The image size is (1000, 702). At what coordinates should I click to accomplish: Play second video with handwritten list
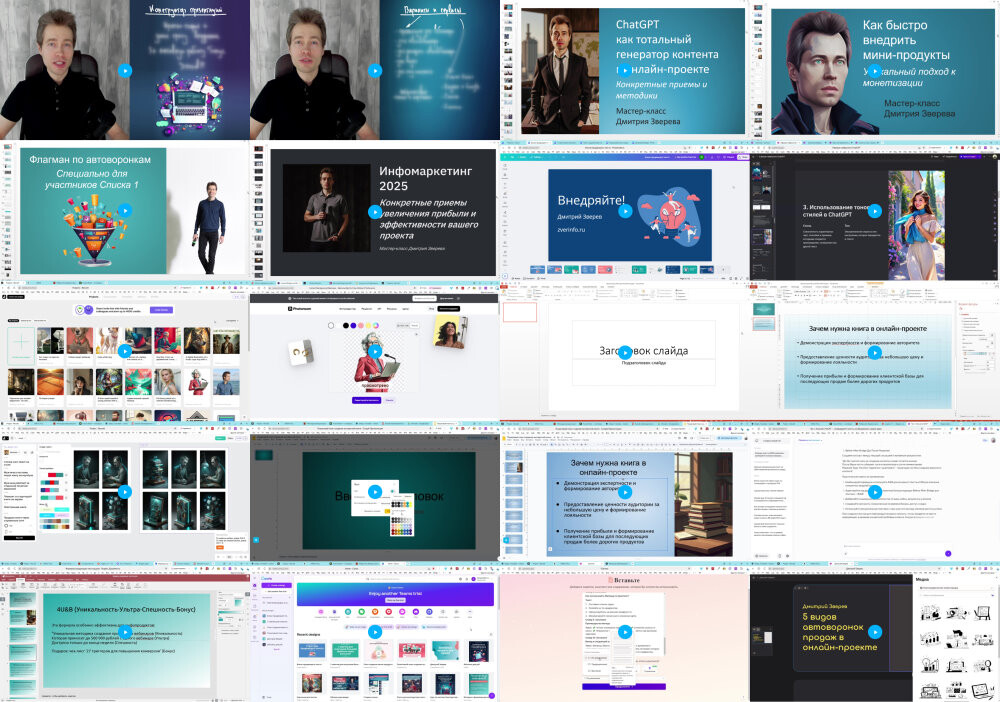(x=374, y=70)
